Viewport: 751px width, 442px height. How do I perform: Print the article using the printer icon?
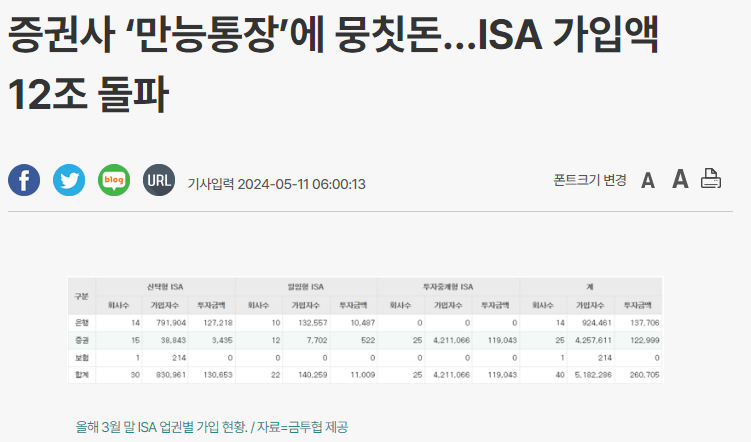point(711,179)
